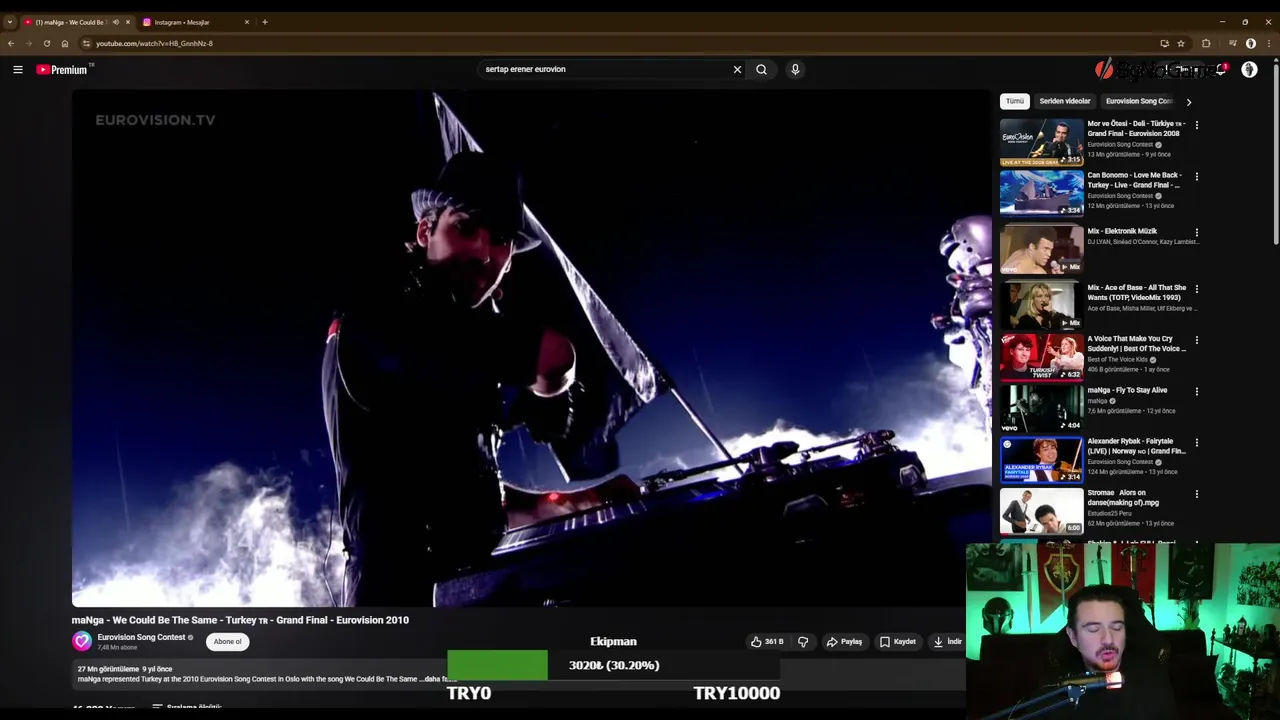Open the browser media control icon
The width and height of the screenshot is (1280, 720).
point(1232,43)
